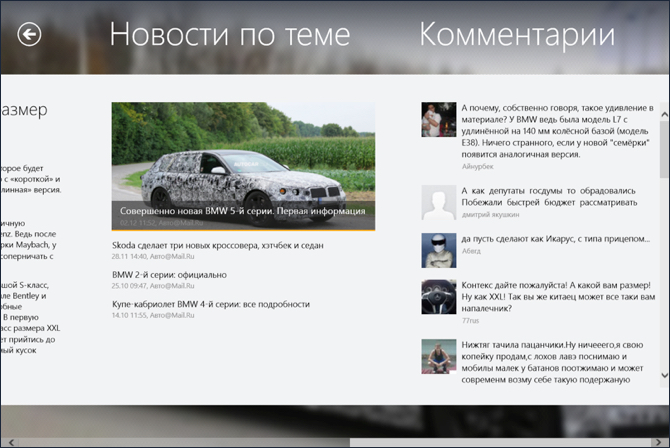Click helmet avatar of commenter Абегд
This screenshot has width=670, height=448.
click(439, 251)
